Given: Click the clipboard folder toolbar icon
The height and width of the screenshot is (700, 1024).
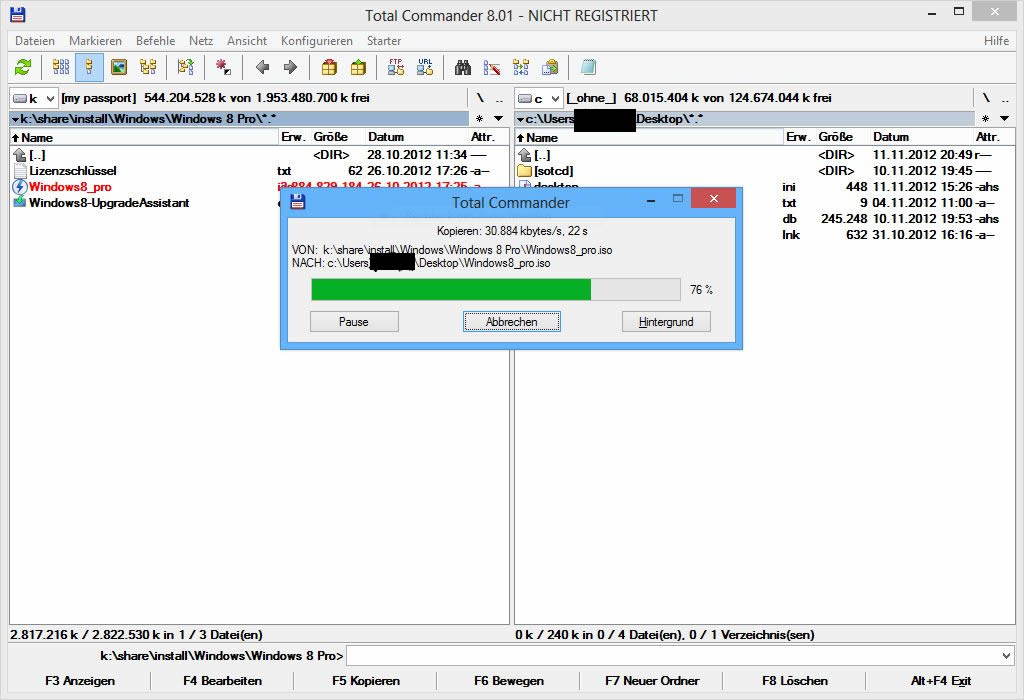Looking at the screenshot, I should click(x=550, y=67).
